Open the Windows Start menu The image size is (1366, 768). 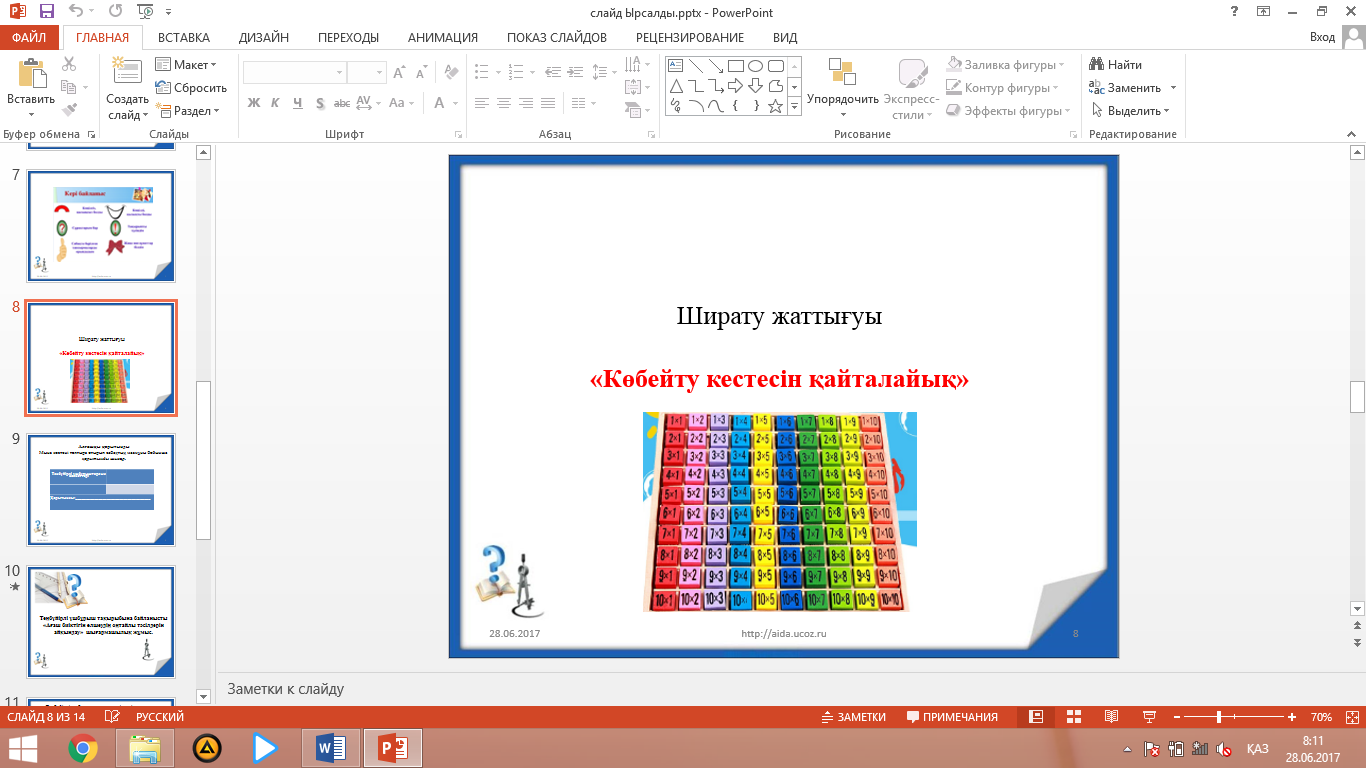tap(24, 748)
